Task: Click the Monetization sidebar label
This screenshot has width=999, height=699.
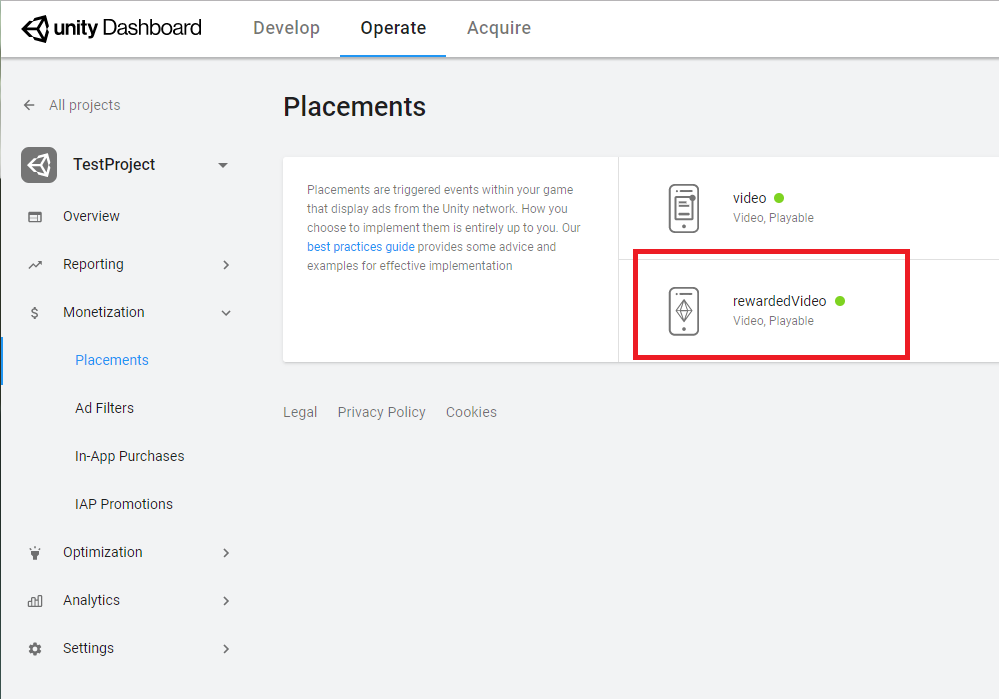Action: click(103, 312)
